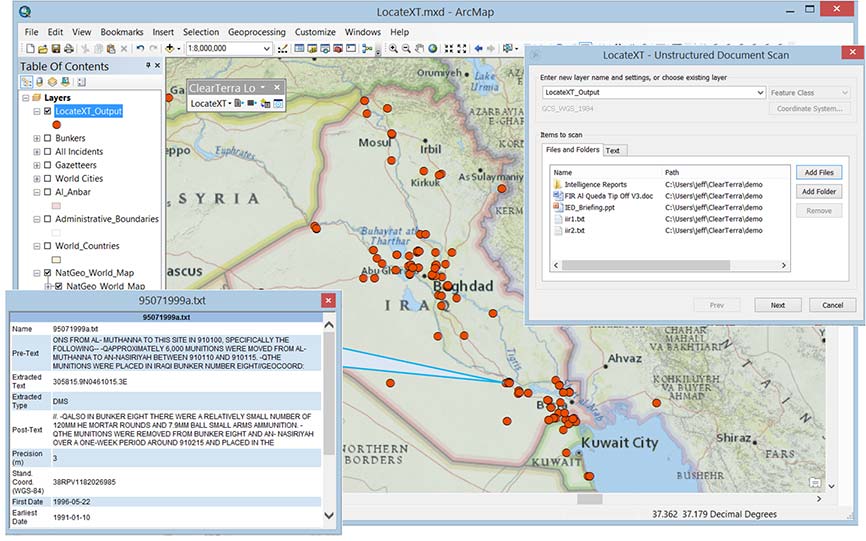Screen dimensions: 866x541
Task: Click Next in the document scan dialog
Action: (x=776, y=305)
